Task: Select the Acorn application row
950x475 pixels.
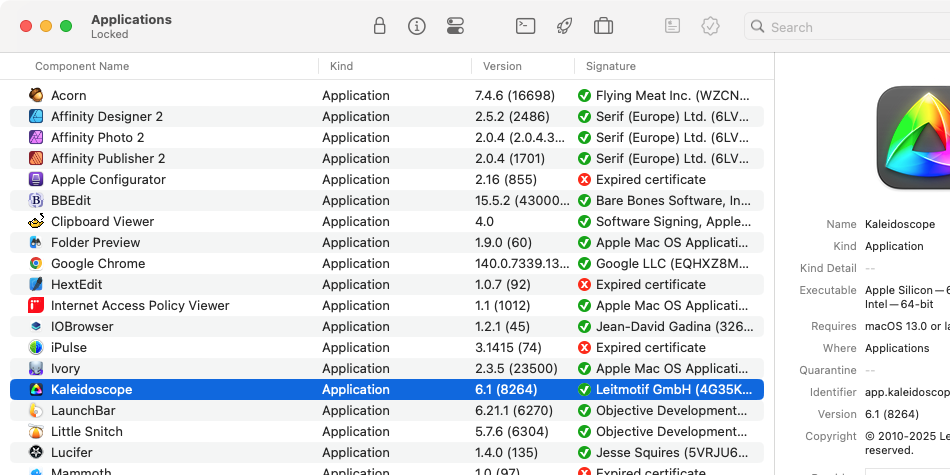Action: click(69, 95)
